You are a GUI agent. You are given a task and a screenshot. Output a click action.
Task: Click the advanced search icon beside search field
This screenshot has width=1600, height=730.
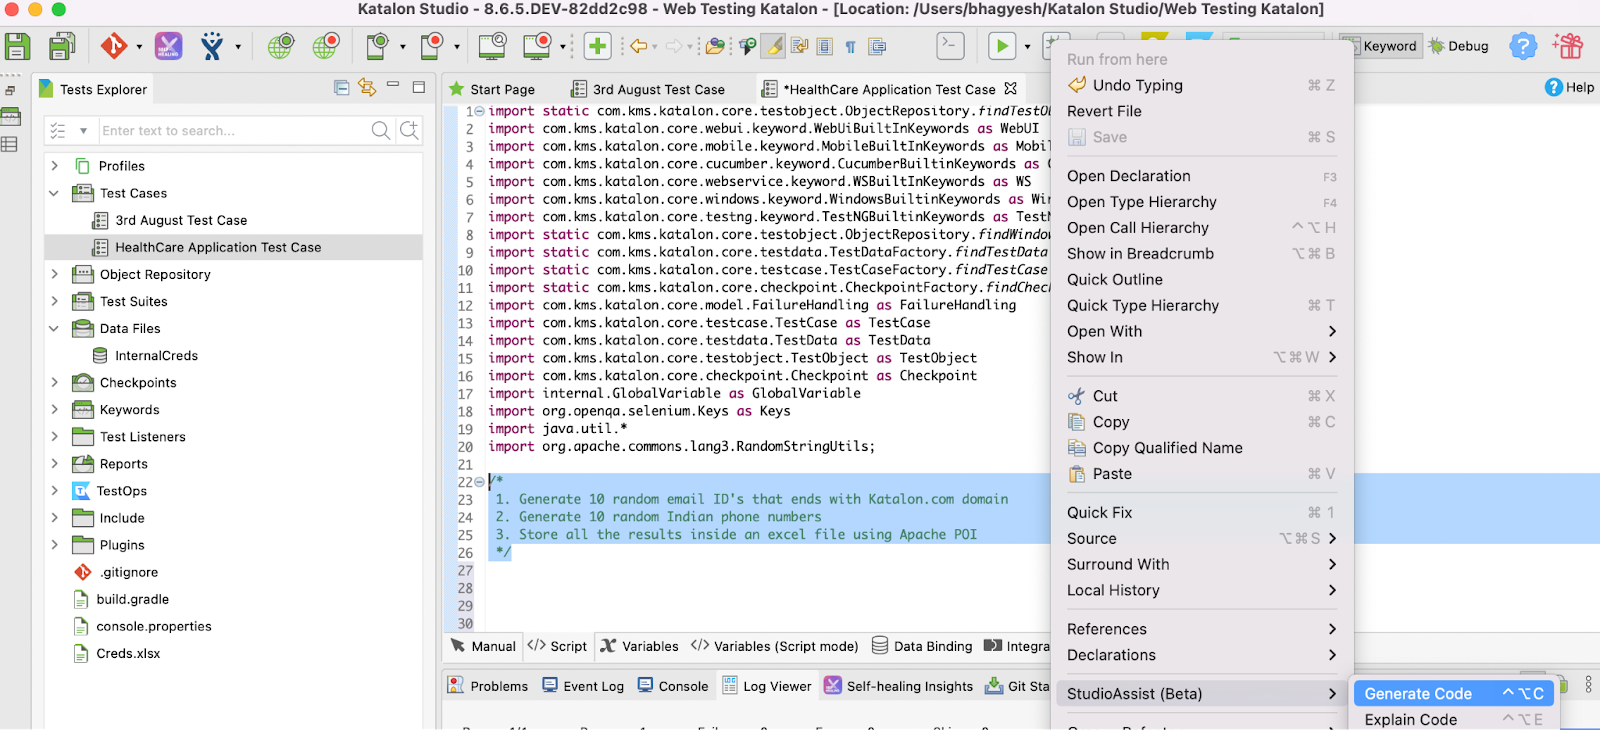point(409,130)
